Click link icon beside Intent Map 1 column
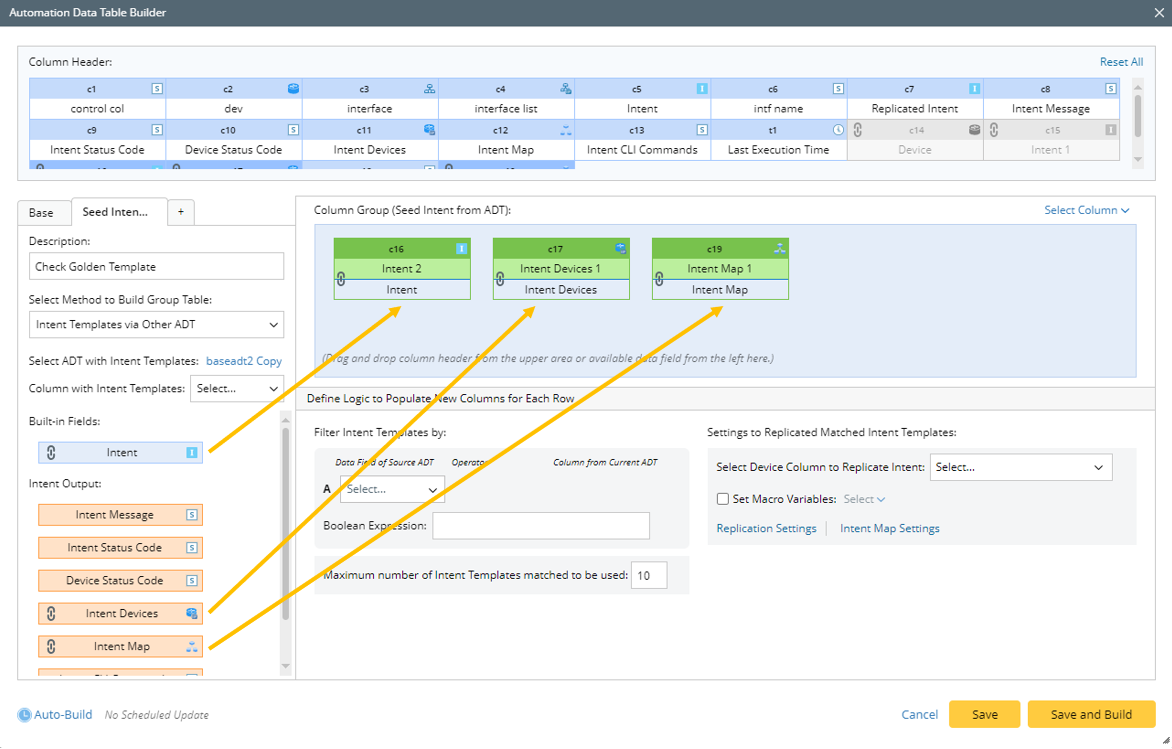The image size is (1172, 749). click(659, 279)
